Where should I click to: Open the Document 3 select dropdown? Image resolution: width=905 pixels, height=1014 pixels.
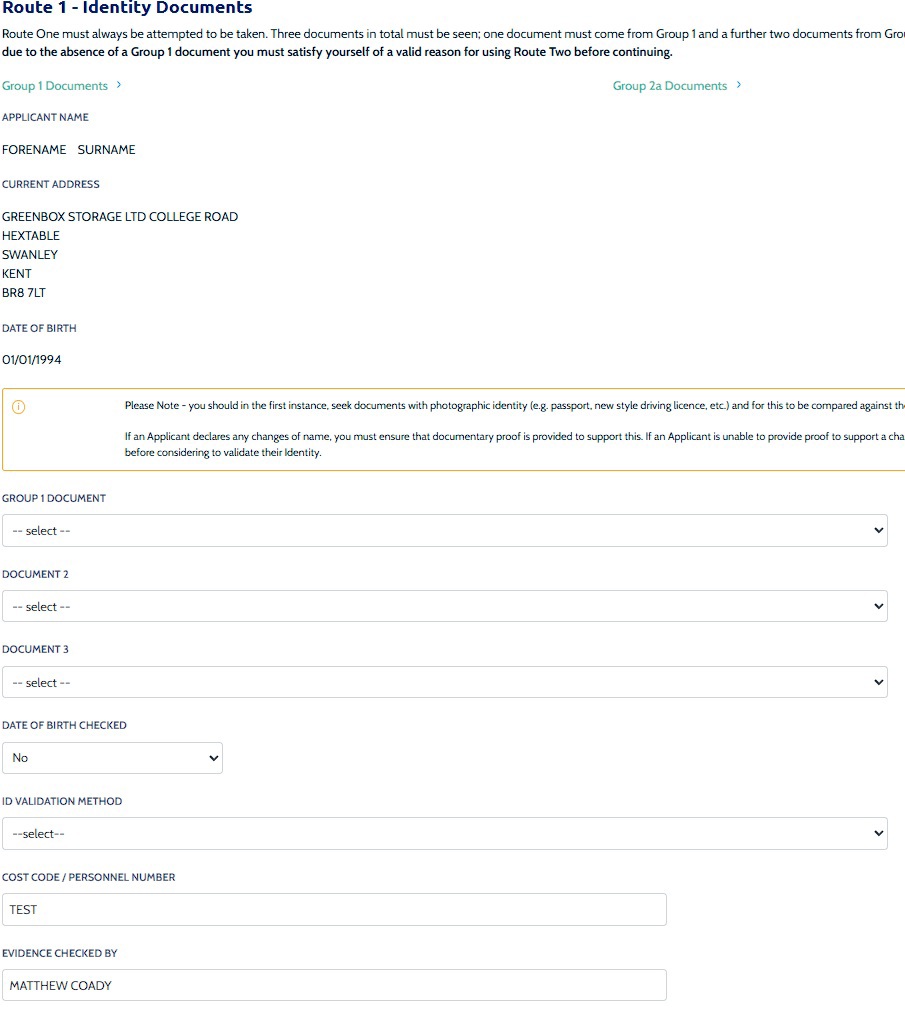coord(444,683)
